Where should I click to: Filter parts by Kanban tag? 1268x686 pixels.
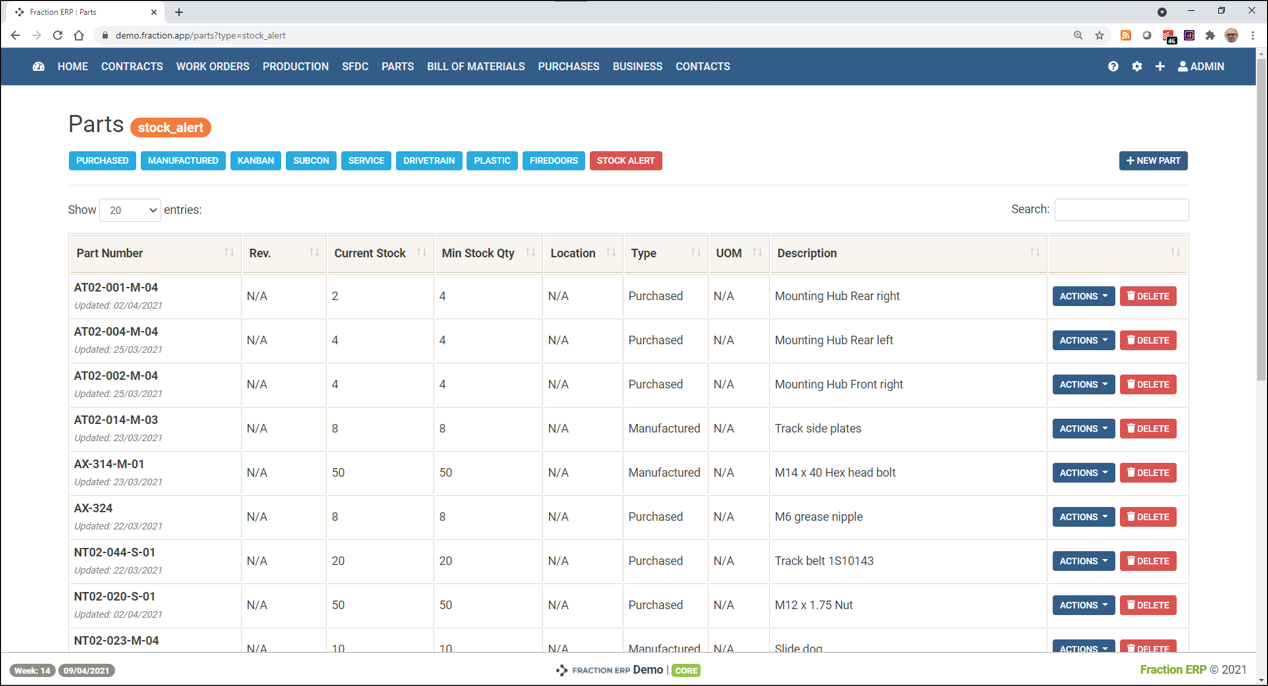[x=255, y=161]
